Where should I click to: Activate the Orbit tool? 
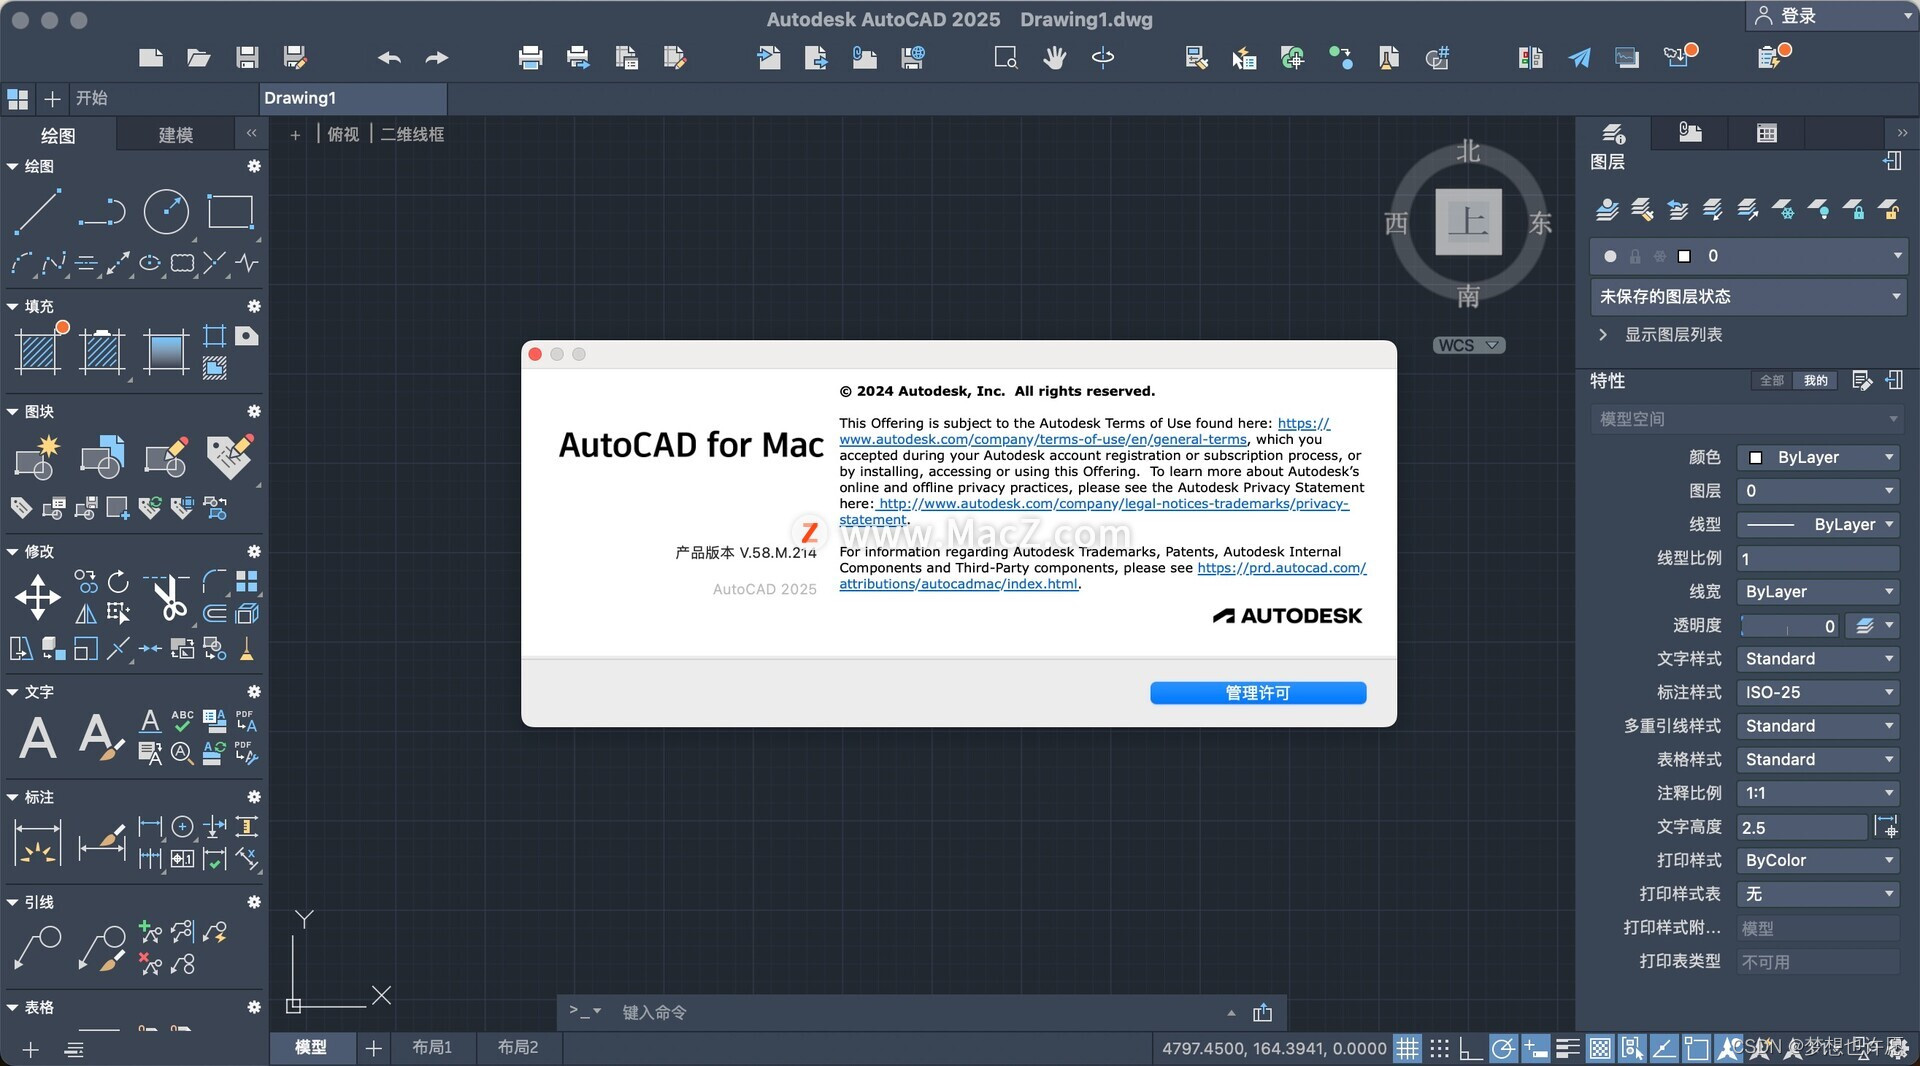[x=1103, y=58]
